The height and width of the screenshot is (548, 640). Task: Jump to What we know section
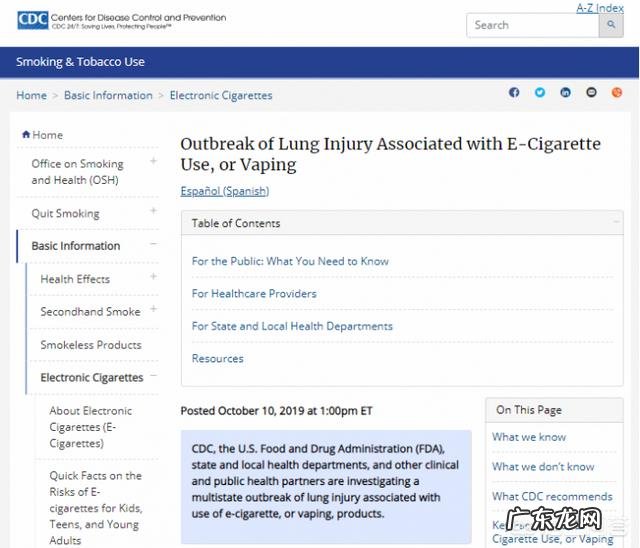point(529,437)
